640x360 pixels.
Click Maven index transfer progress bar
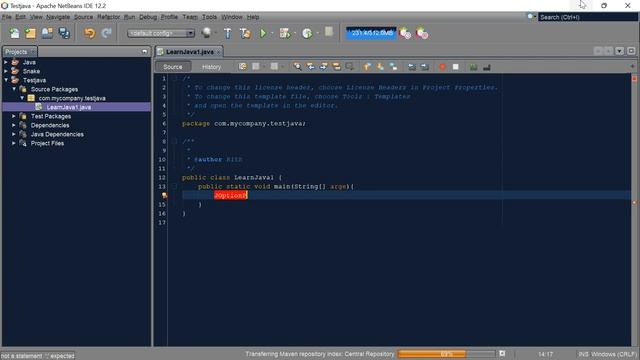click(x=446, y=354)
